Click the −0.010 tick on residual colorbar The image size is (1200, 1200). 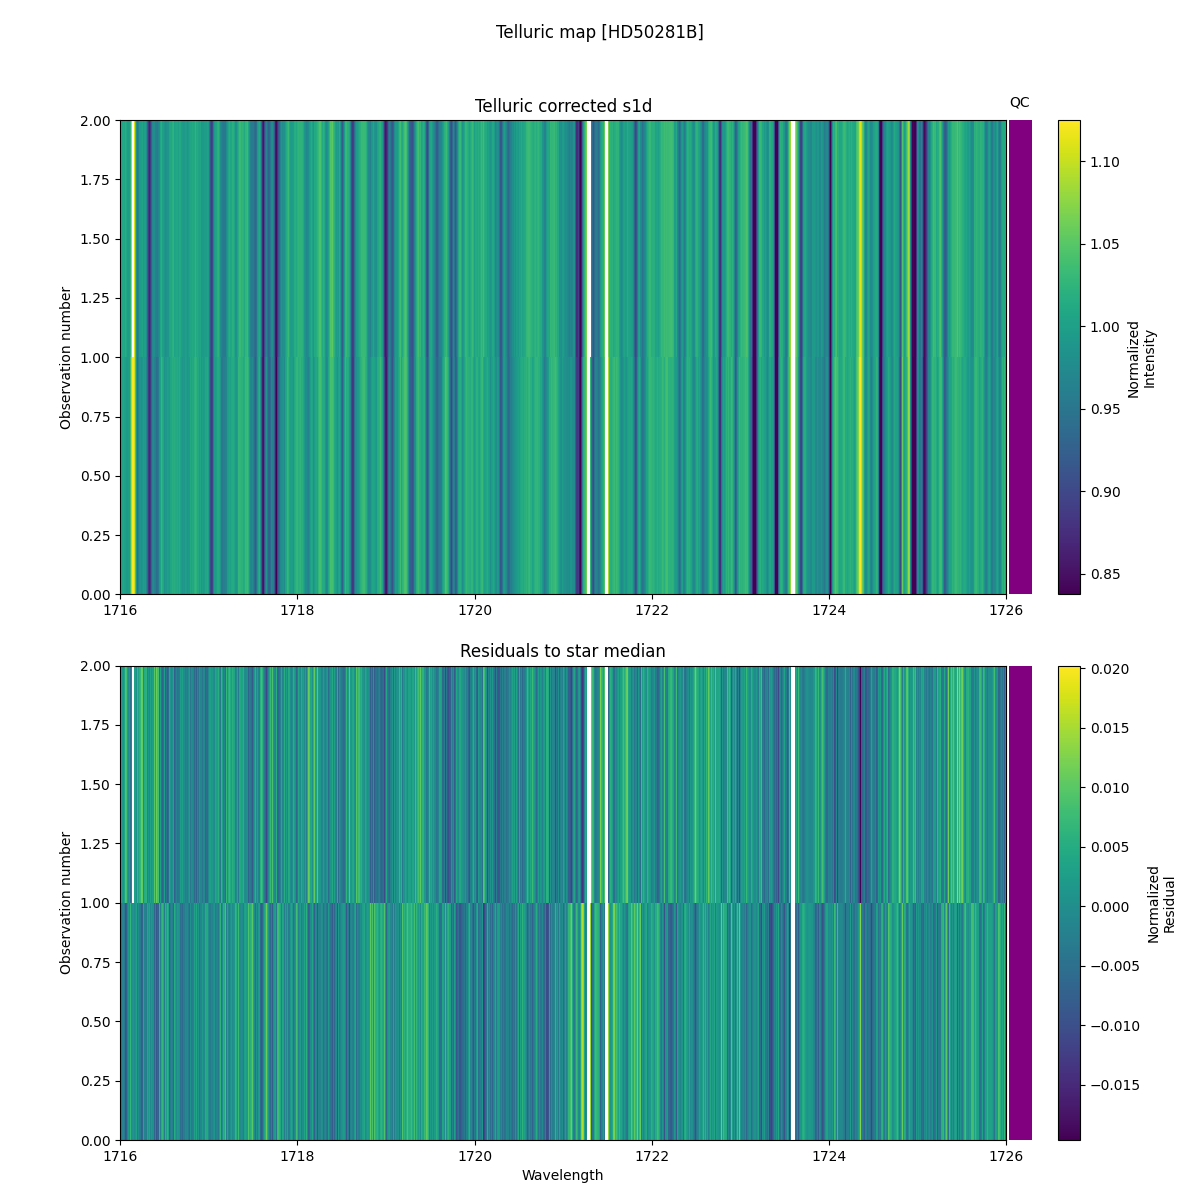click(x=1113, y=1026)
